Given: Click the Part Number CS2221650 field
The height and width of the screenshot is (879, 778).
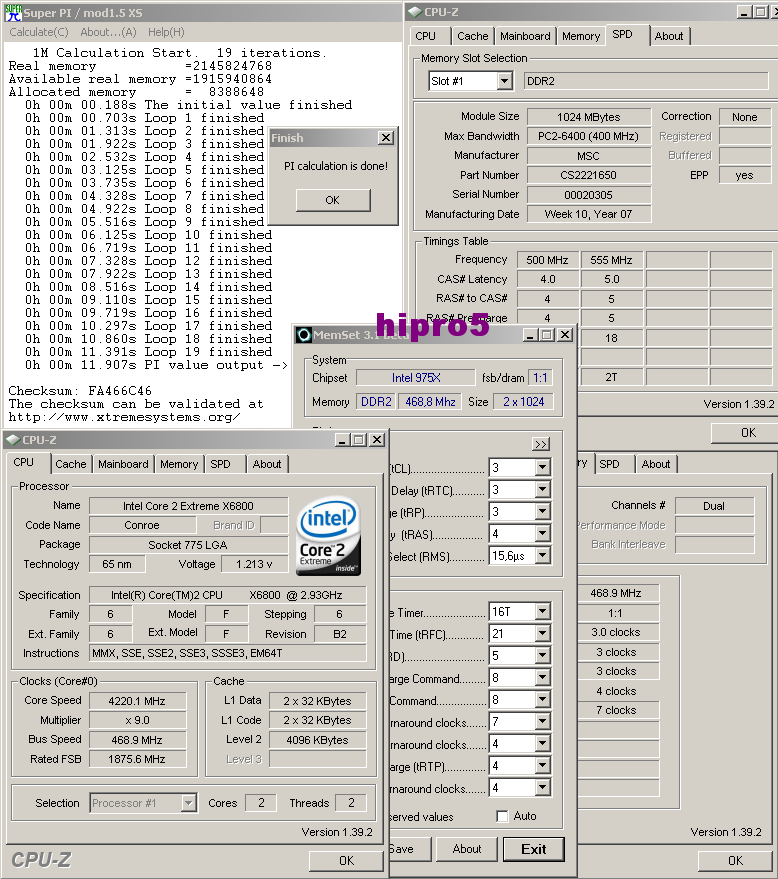Looking at the screenshot, I should click(589, 175).
